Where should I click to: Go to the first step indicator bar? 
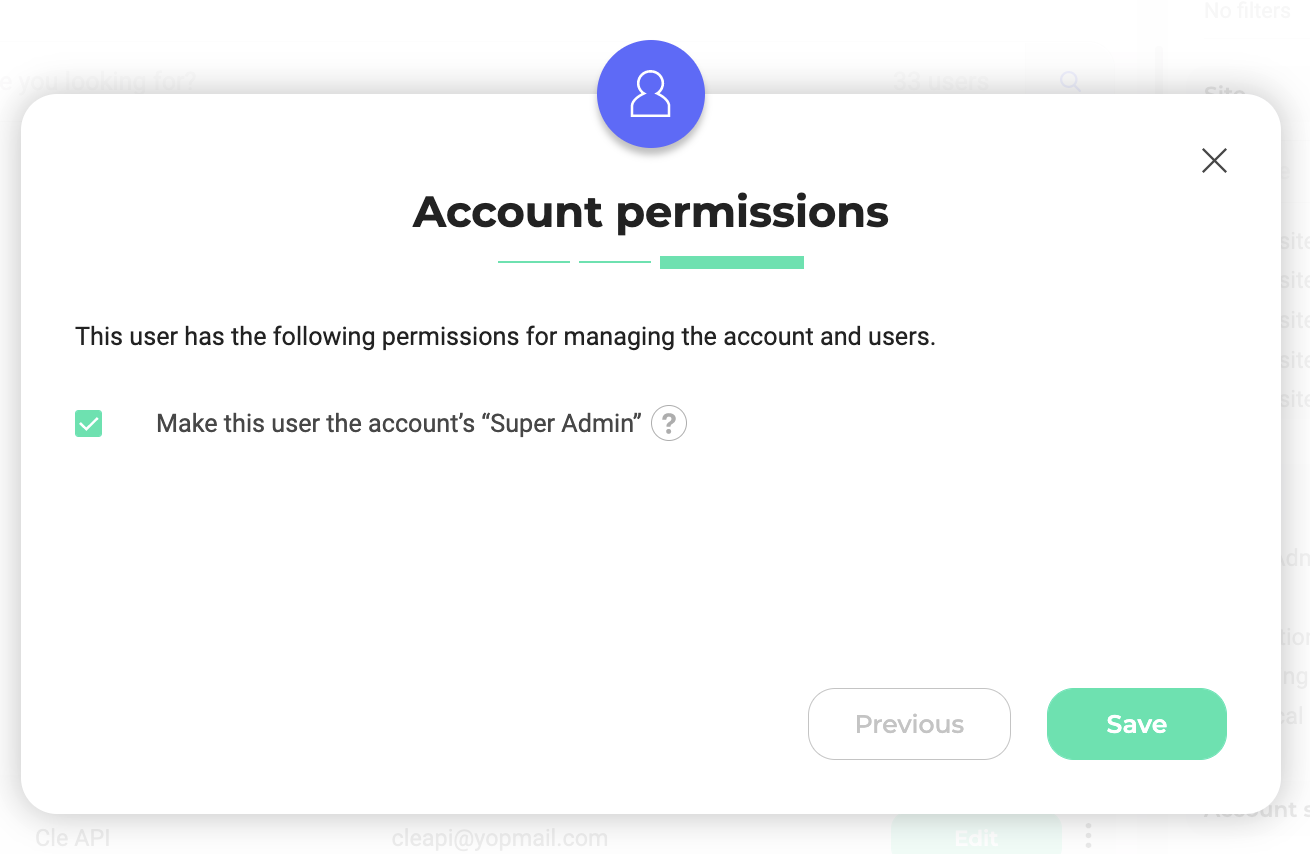click(534, 262)
